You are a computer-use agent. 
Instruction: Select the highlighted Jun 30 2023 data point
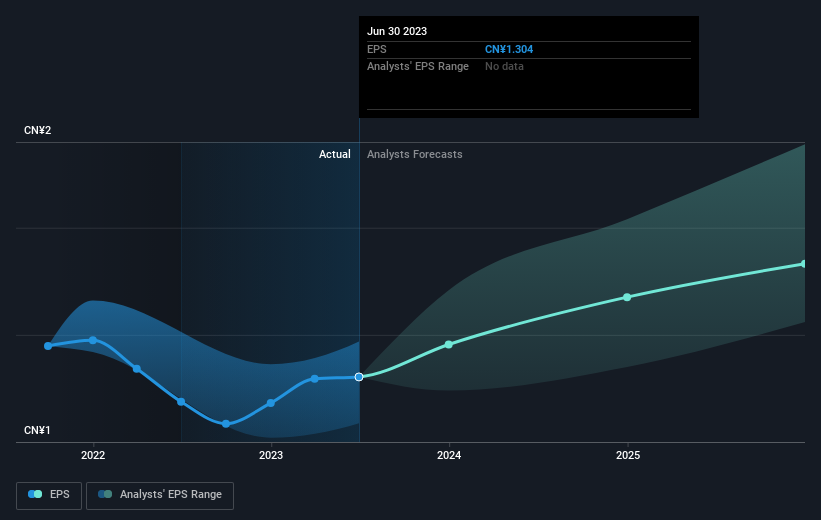[359, 377]
